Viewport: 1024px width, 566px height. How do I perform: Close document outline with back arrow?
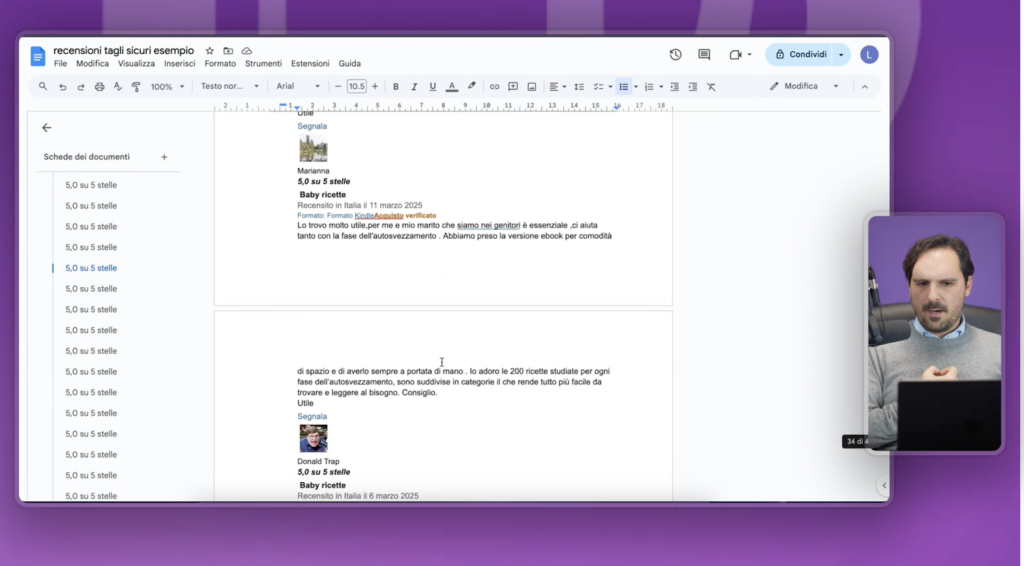pyautogui.click(x=46, y=128)
